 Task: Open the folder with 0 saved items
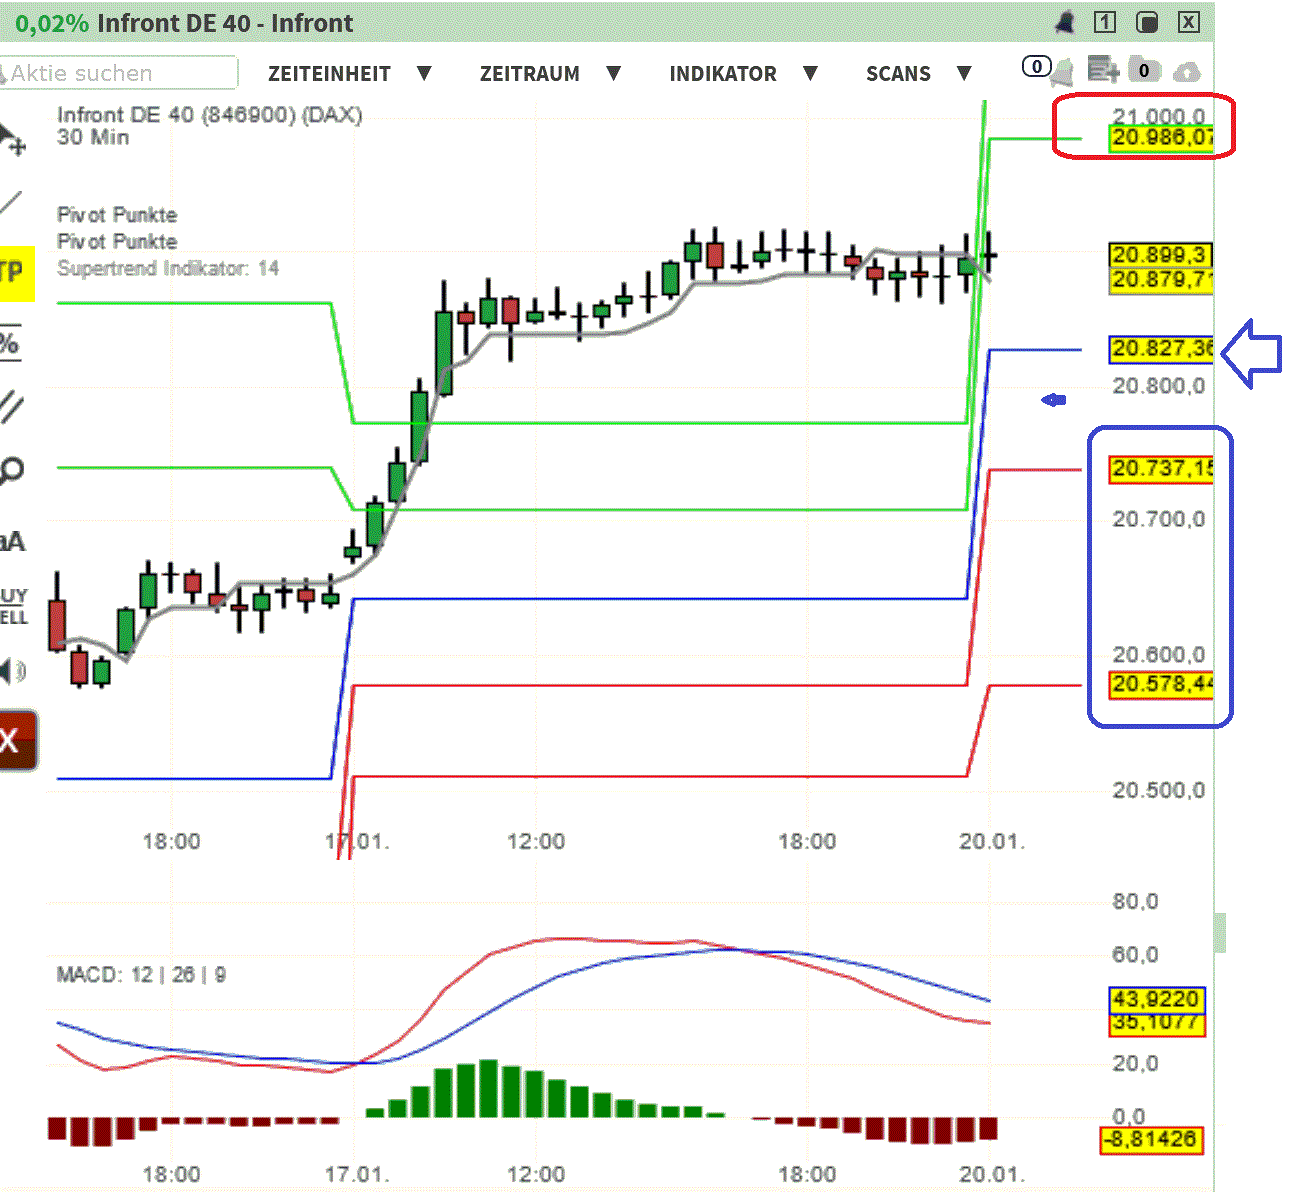[1145, 70]
